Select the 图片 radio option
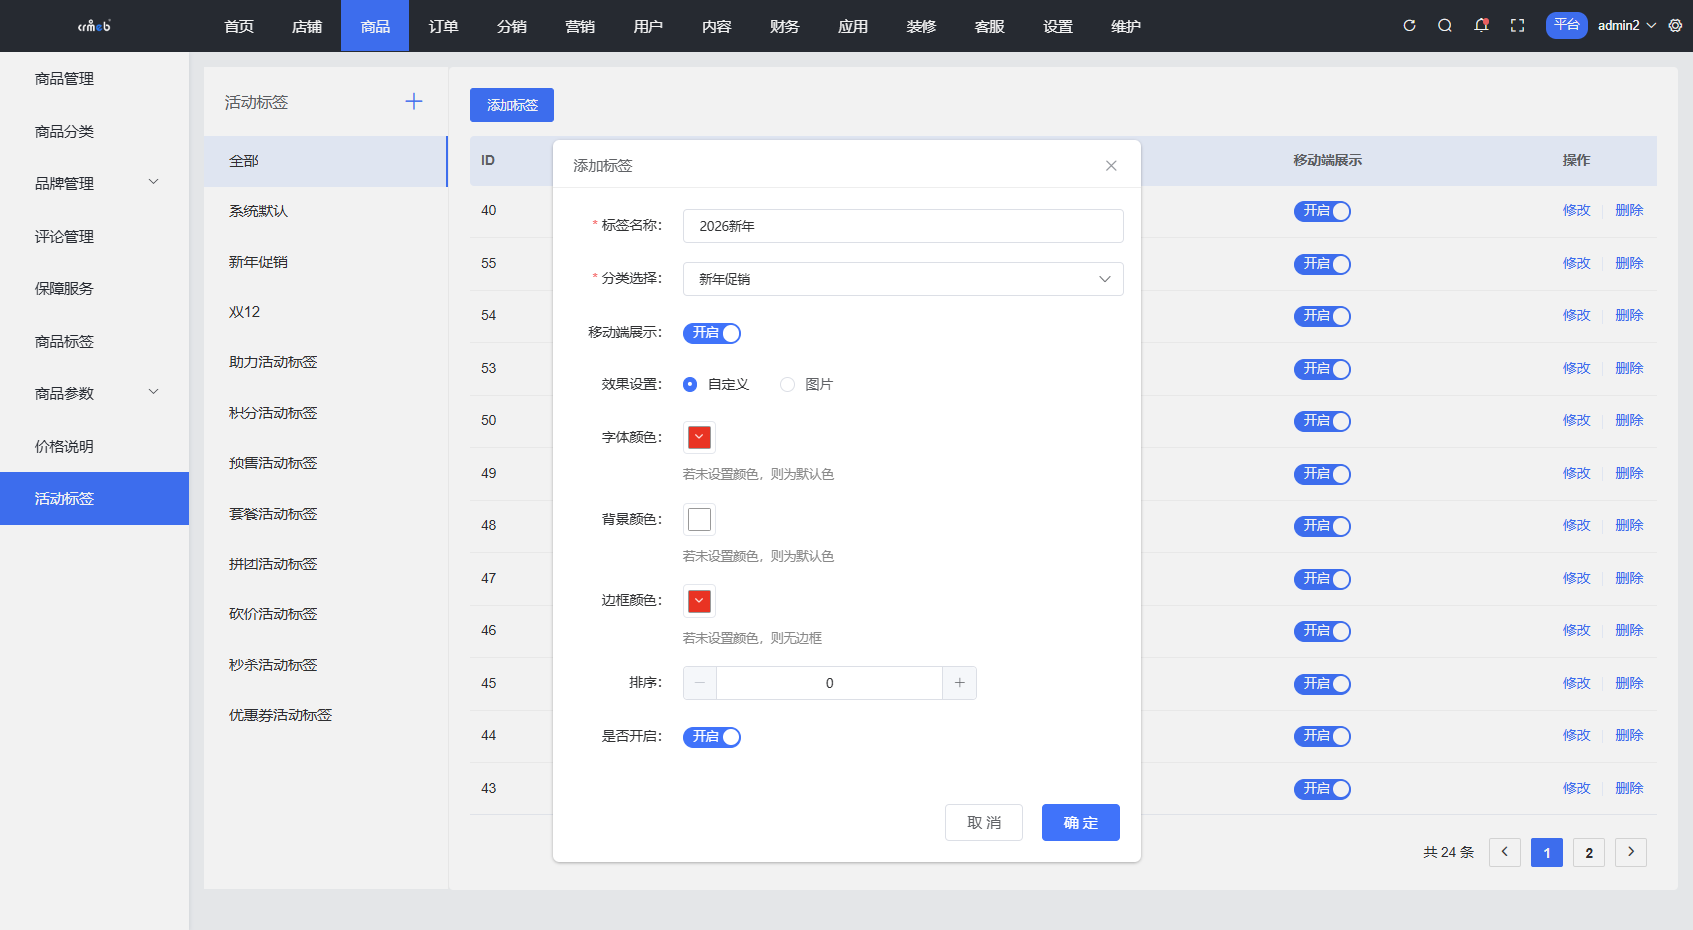Image resolution: width=1693 pixels, height=930 pixels. click(x=806, y=384)
